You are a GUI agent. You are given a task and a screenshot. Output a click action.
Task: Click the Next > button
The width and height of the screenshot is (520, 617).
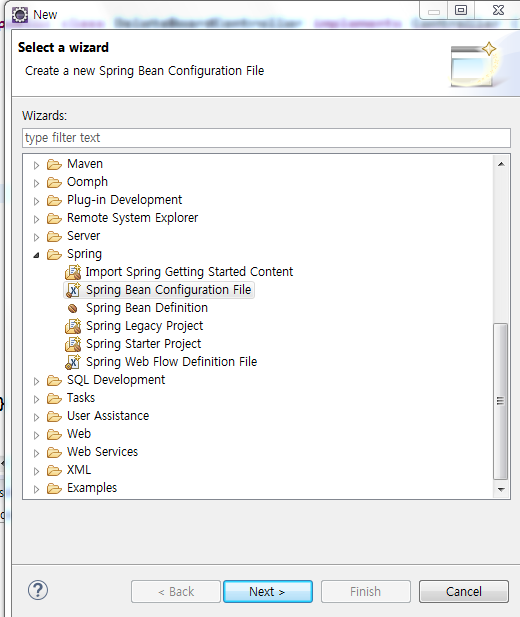tap(268, 591)
